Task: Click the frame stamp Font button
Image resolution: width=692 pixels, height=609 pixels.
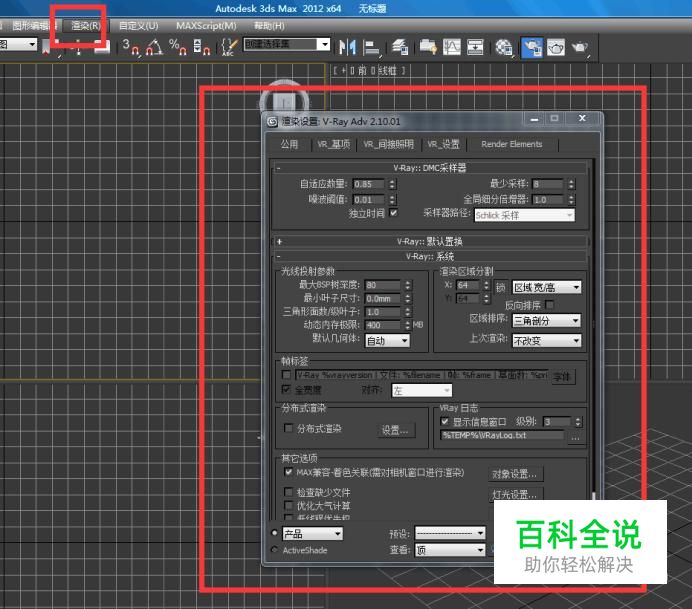Action: coord(563,376)
